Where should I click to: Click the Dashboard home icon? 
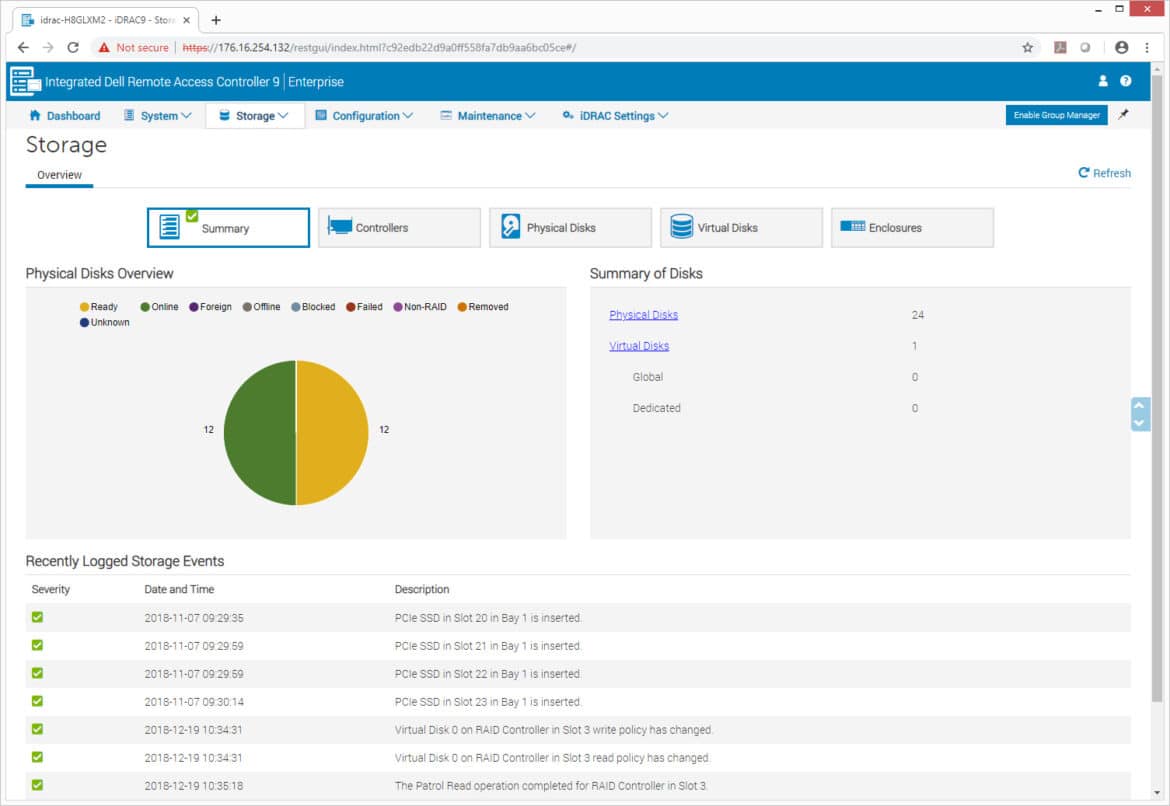(x=34, y=115)
